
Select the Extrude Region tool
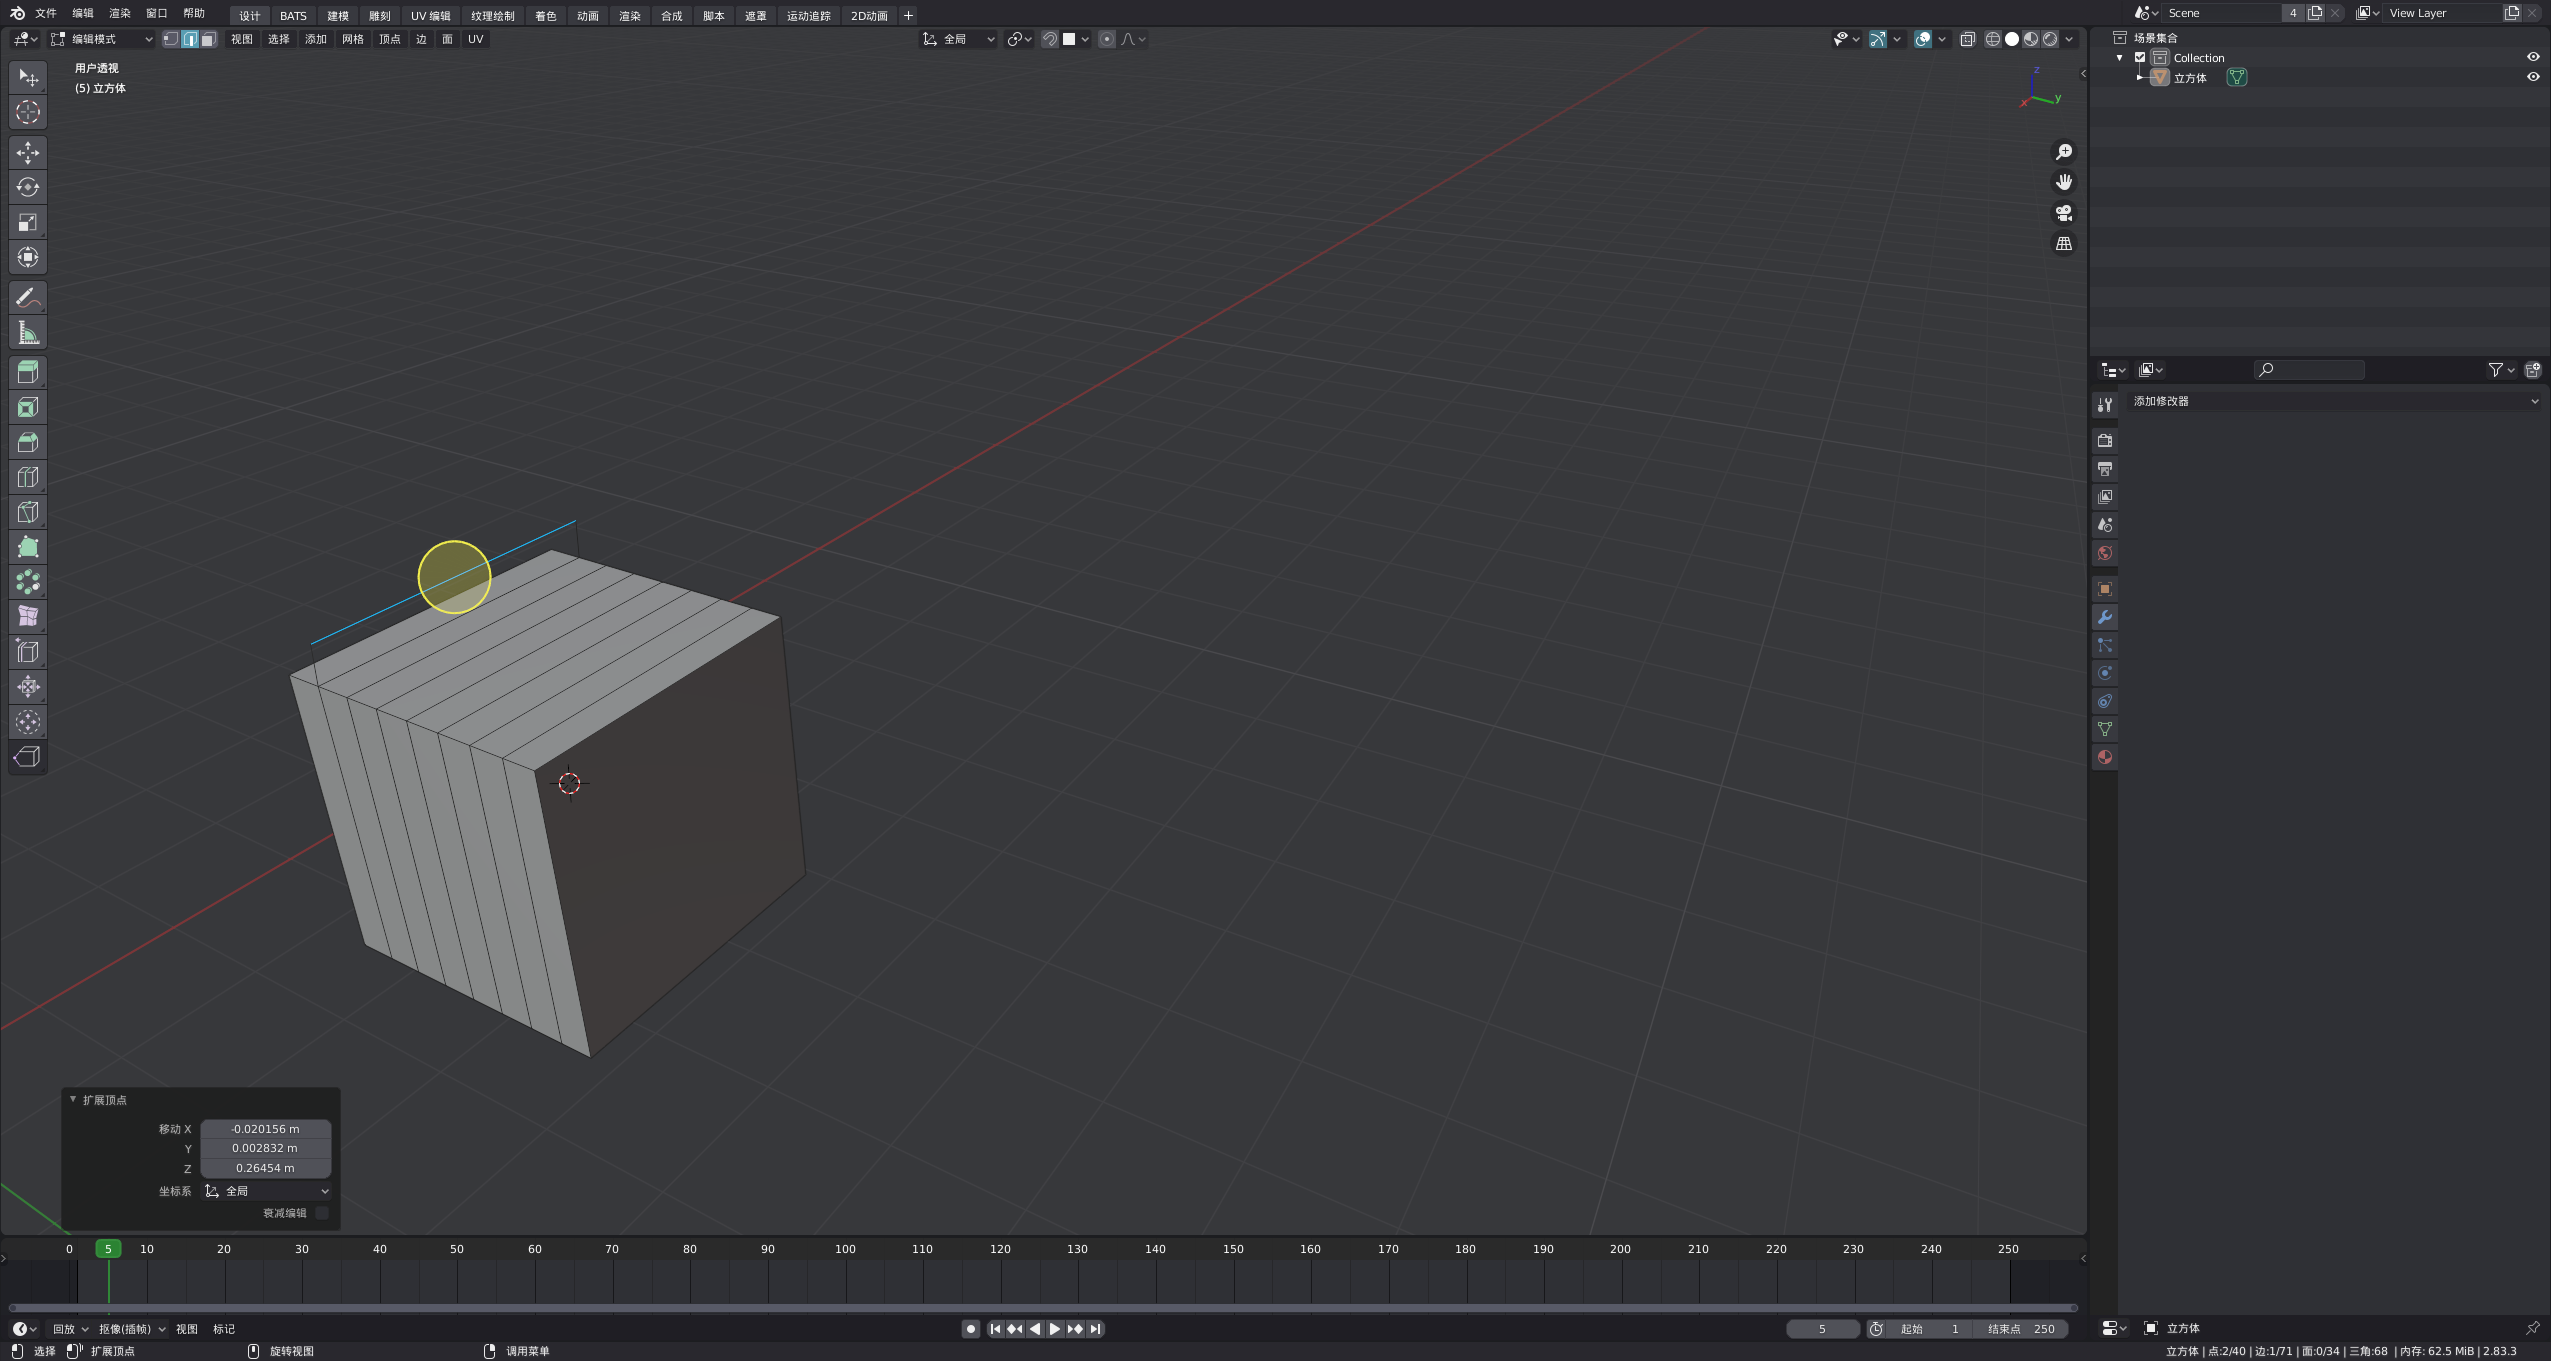(x=28, y=372)
